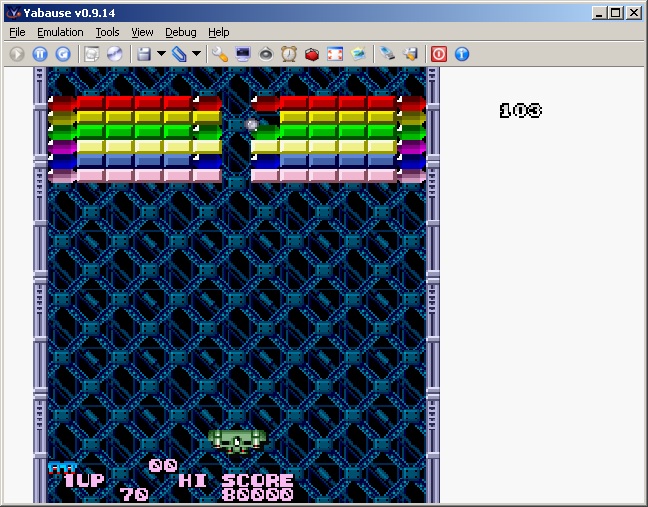Expand the load state dropdown arrow
648x507 pixels.
coord(197,53)
